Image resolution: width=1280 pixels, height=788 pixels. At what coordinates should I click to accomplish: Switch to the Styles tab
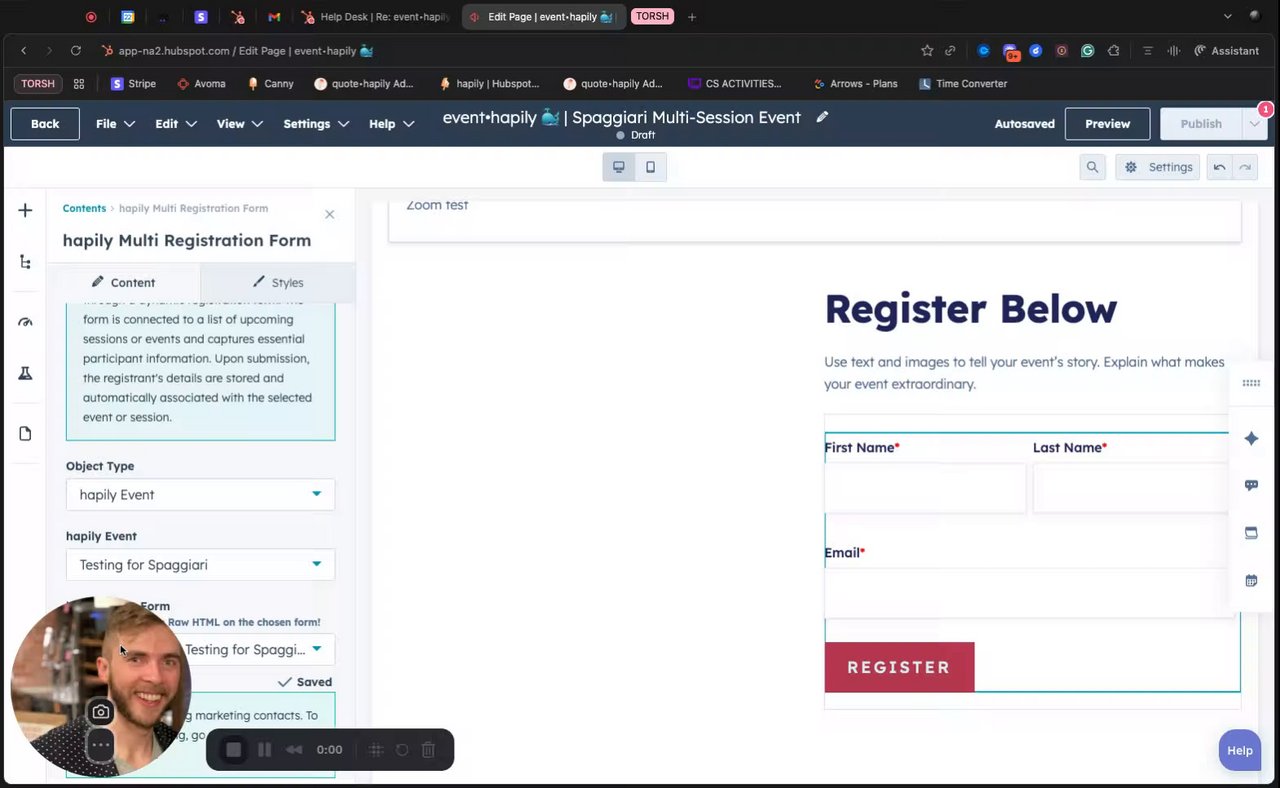tap(278, 282)
